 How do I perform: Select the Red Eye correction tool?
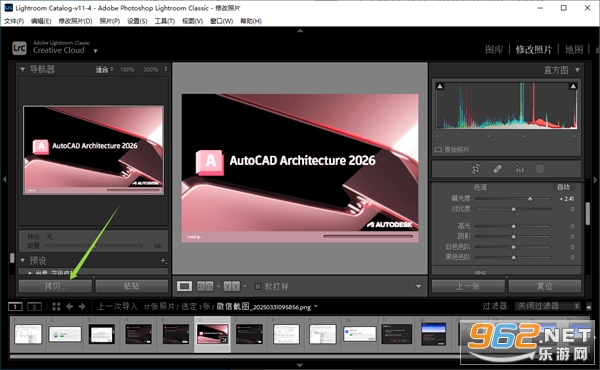[x=519, y=169]
